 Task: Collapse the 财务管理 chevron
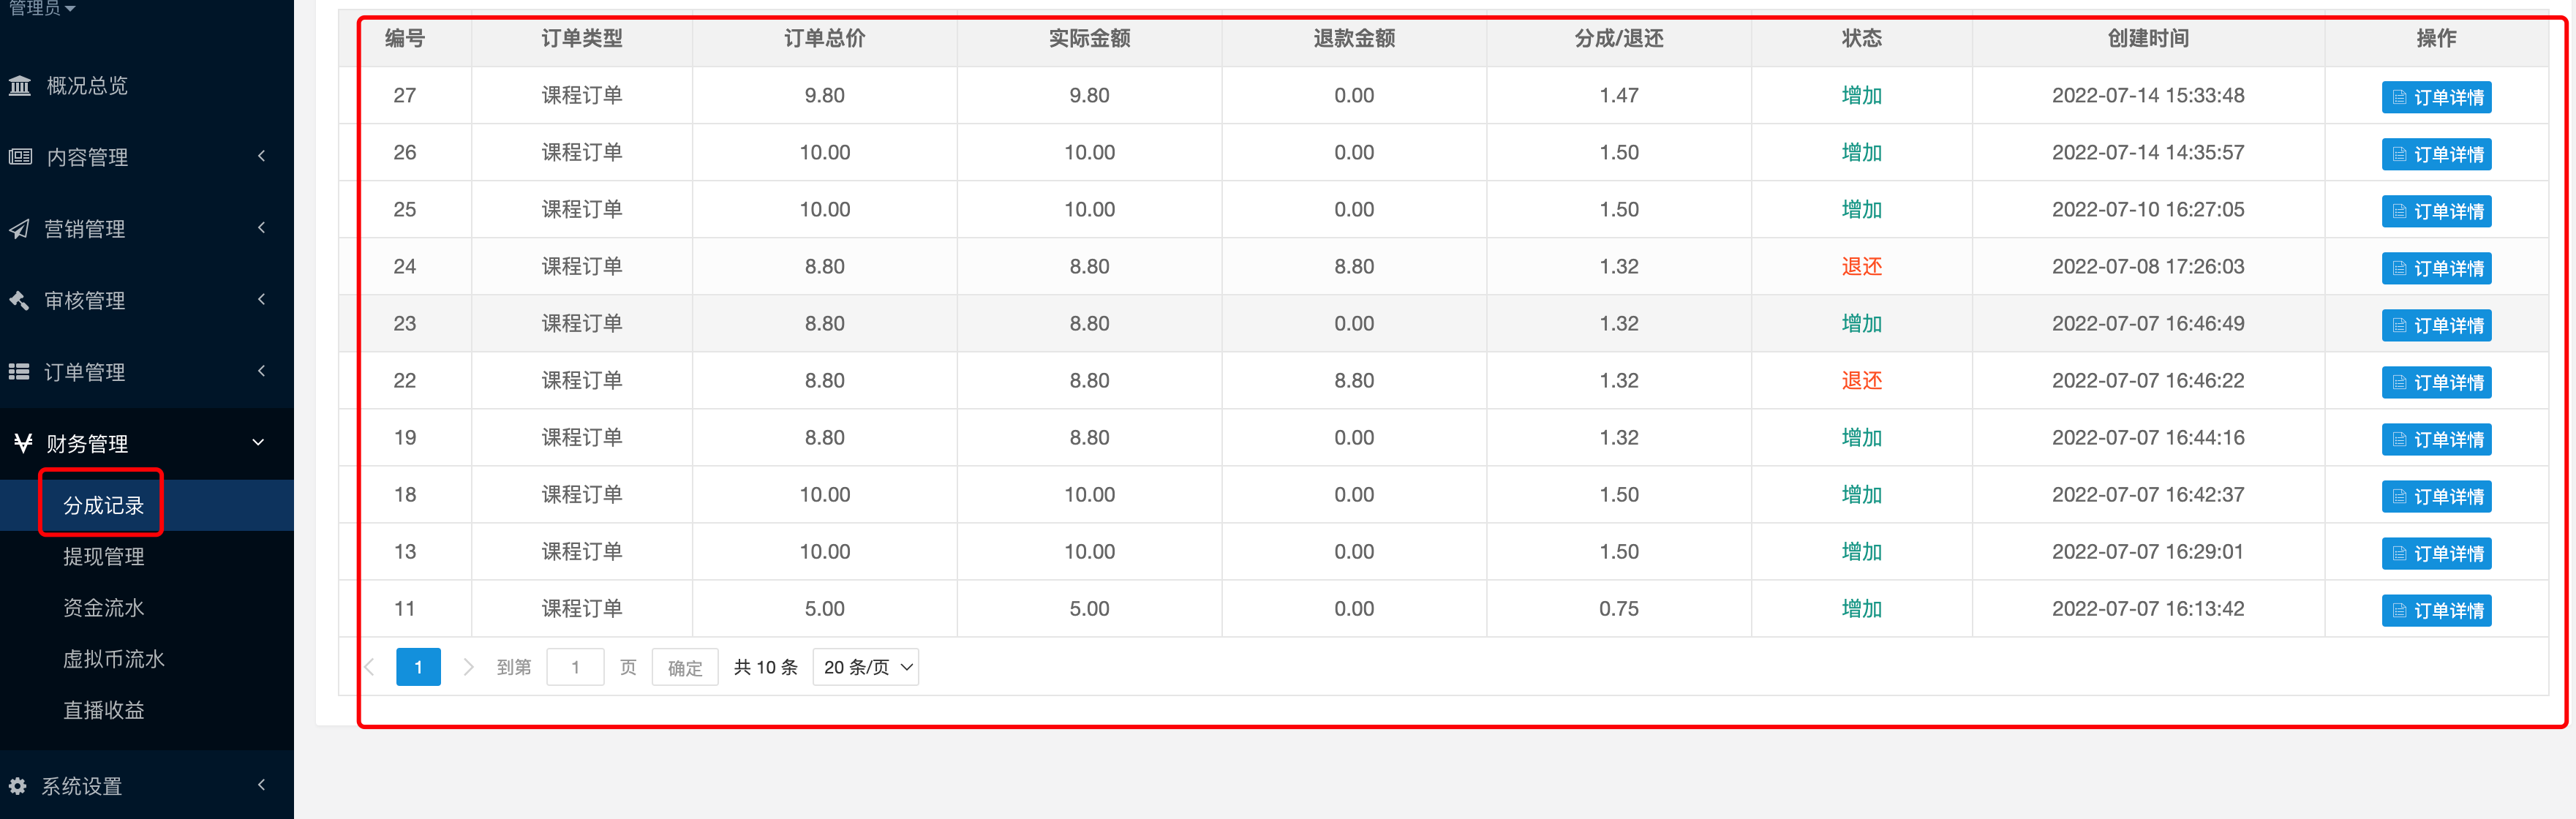coord(258,443)
